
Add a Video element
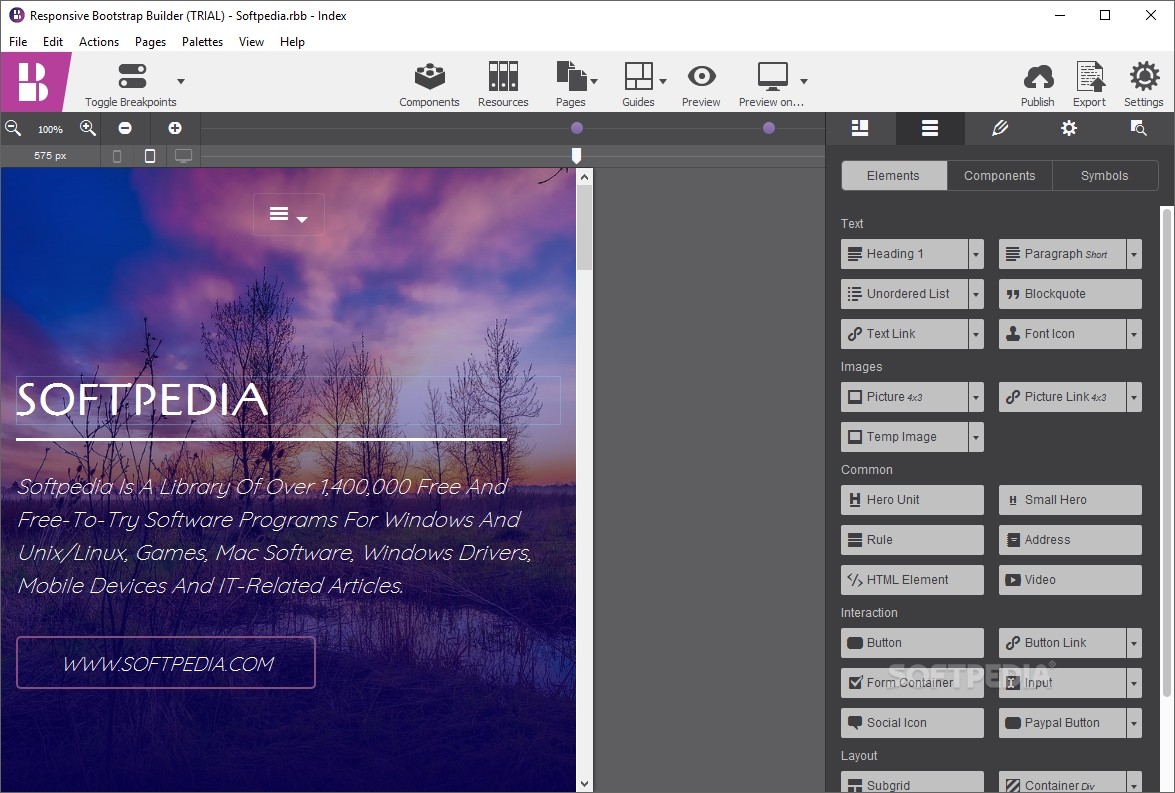click(x=1070, y=580)
